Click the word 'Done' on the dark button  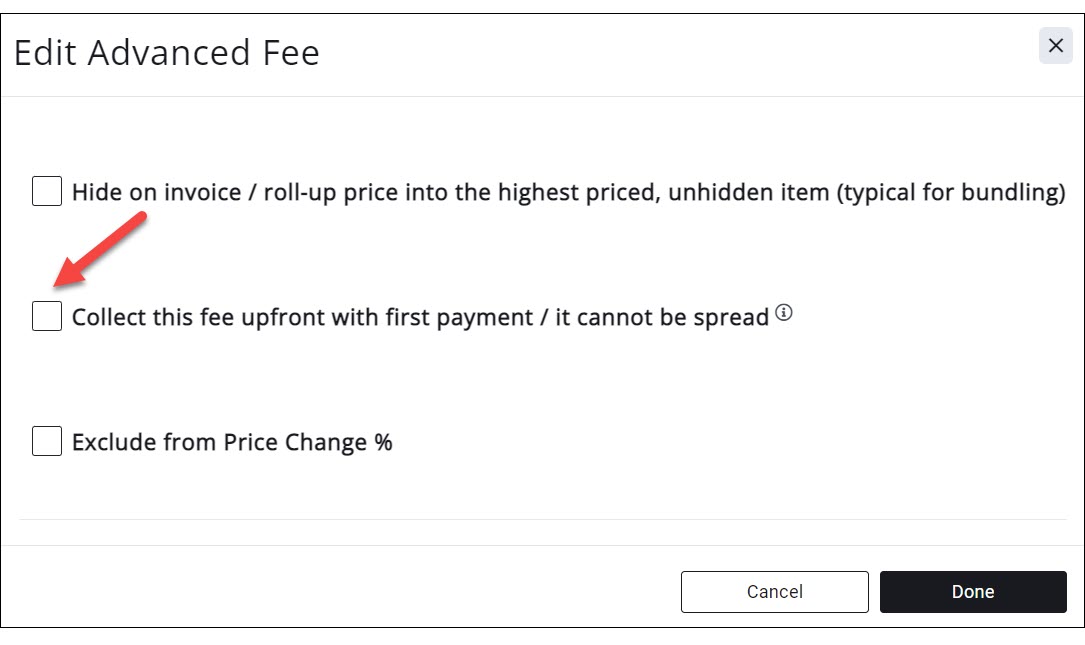(972, 592)
